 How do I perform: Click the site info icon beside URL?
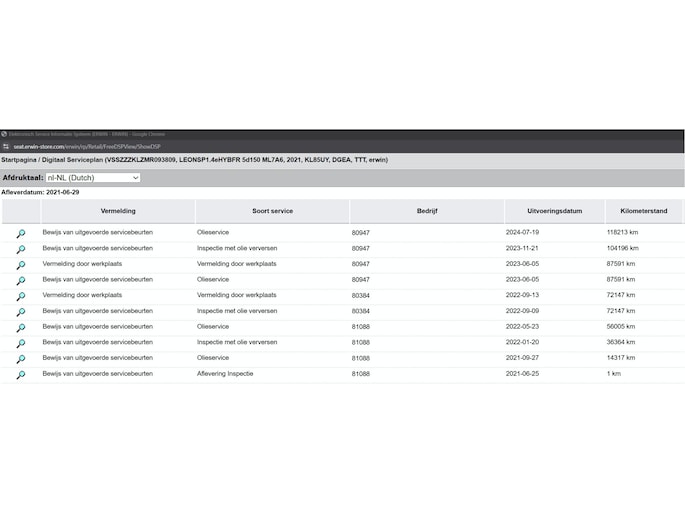click(6, 146)
